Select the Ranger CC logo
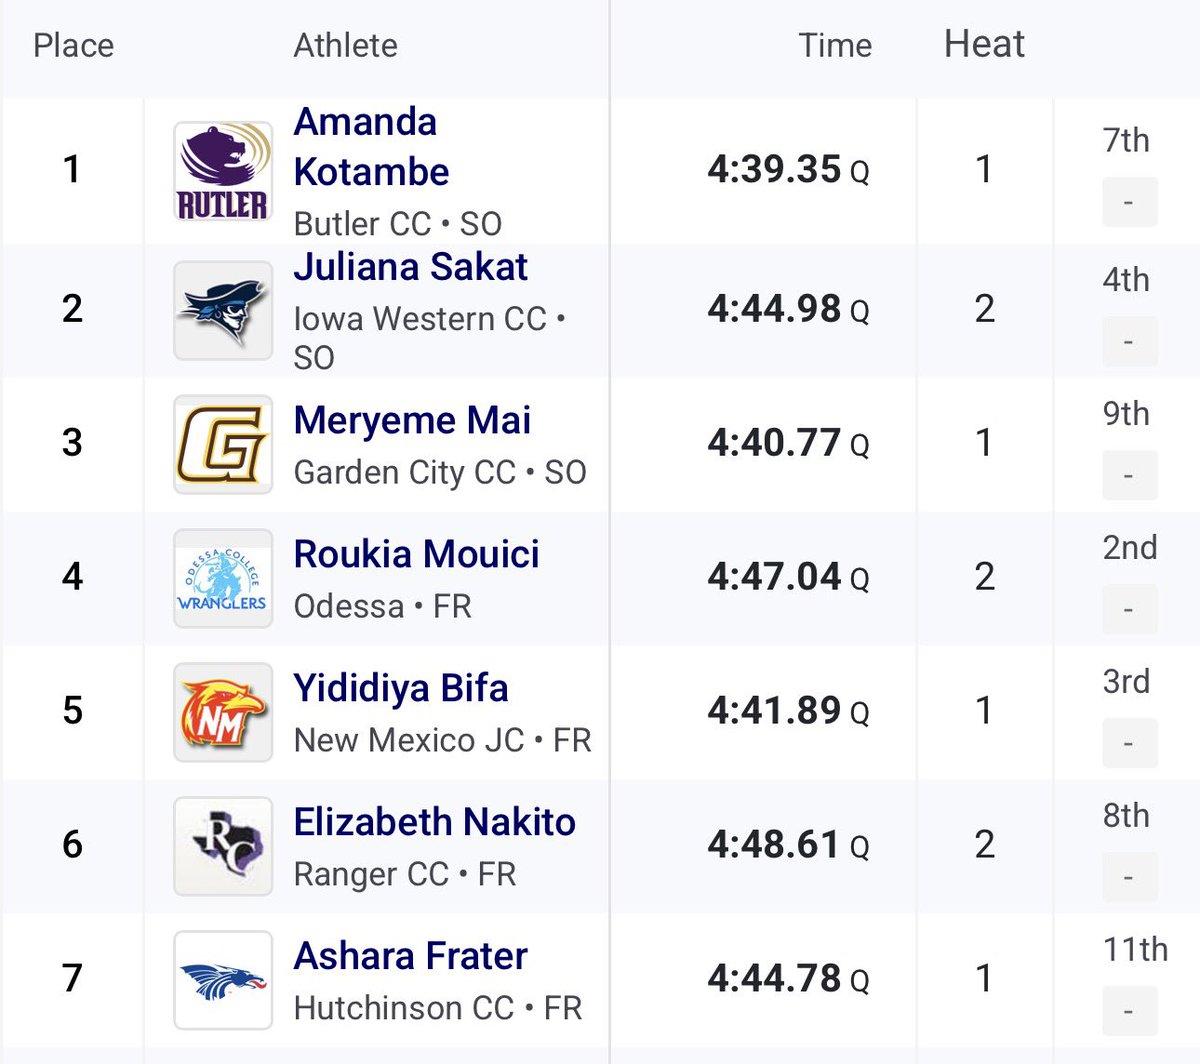Image resolution: width=1200 pixels, height=1064 pixels. [223, 846]
